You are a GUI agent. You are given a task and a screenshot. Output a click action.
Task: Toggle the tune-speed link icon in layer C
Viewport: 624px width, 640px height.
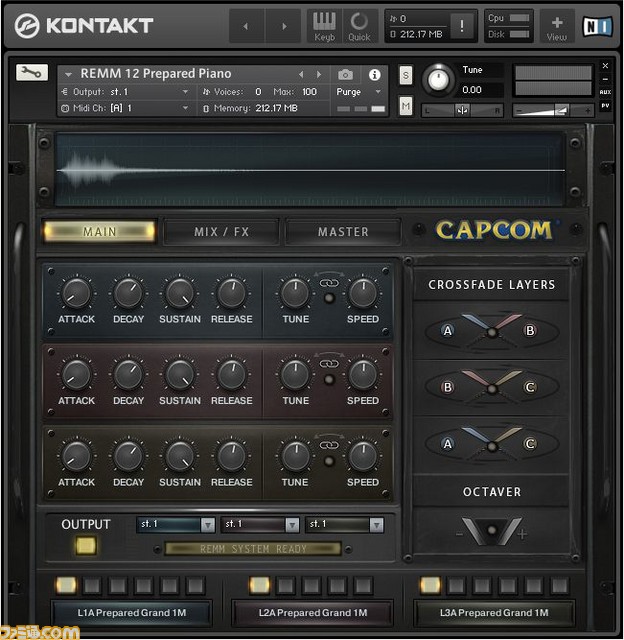point(329,445)
